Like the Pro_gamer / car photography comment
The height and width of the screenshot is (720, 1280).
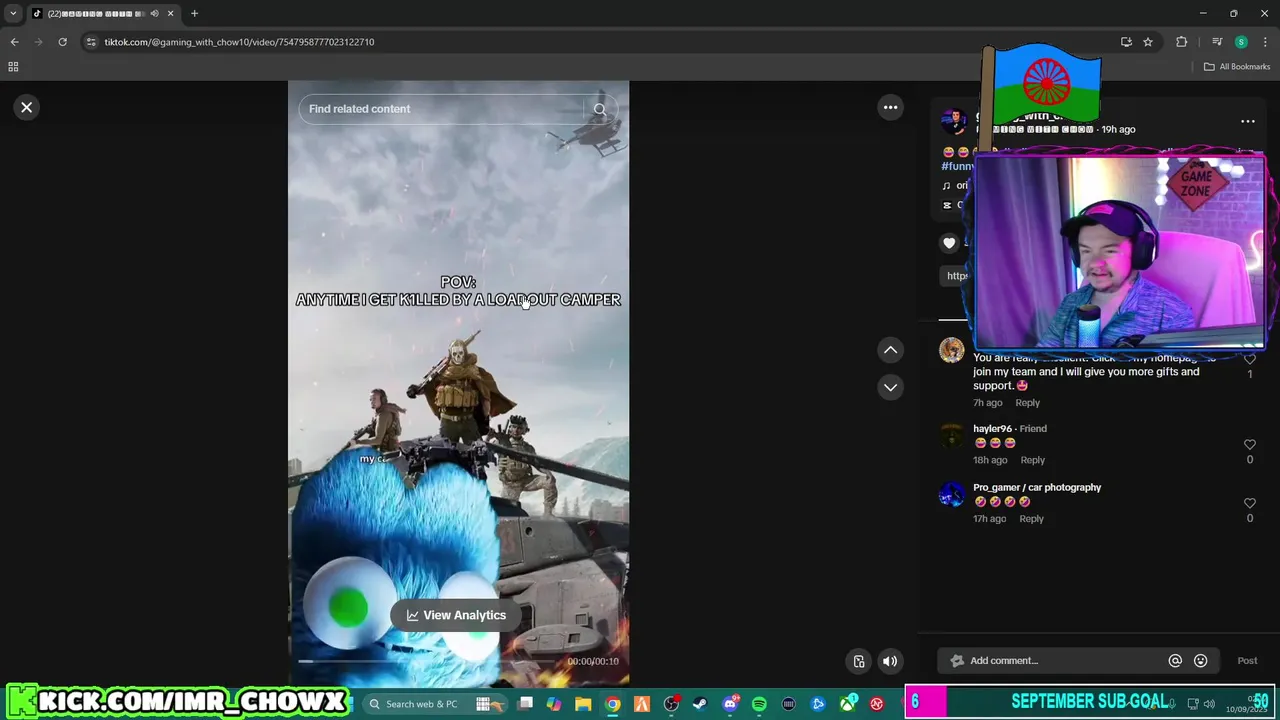click(1249, 503)
